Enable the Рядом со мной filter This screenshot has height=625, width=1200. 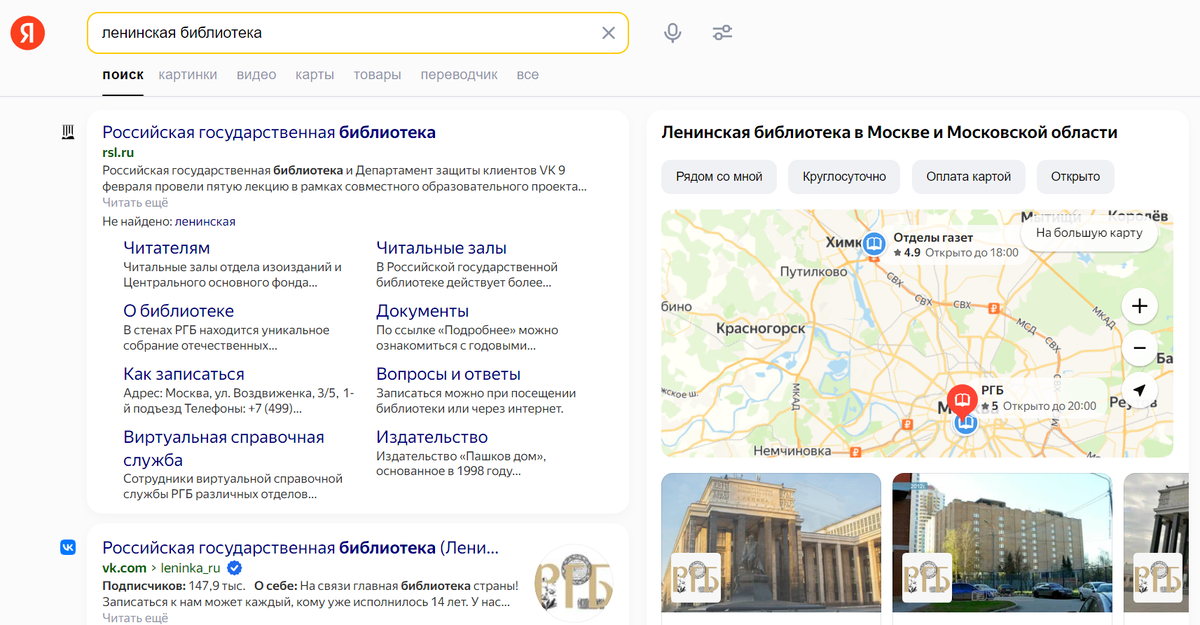click(719, 176)
